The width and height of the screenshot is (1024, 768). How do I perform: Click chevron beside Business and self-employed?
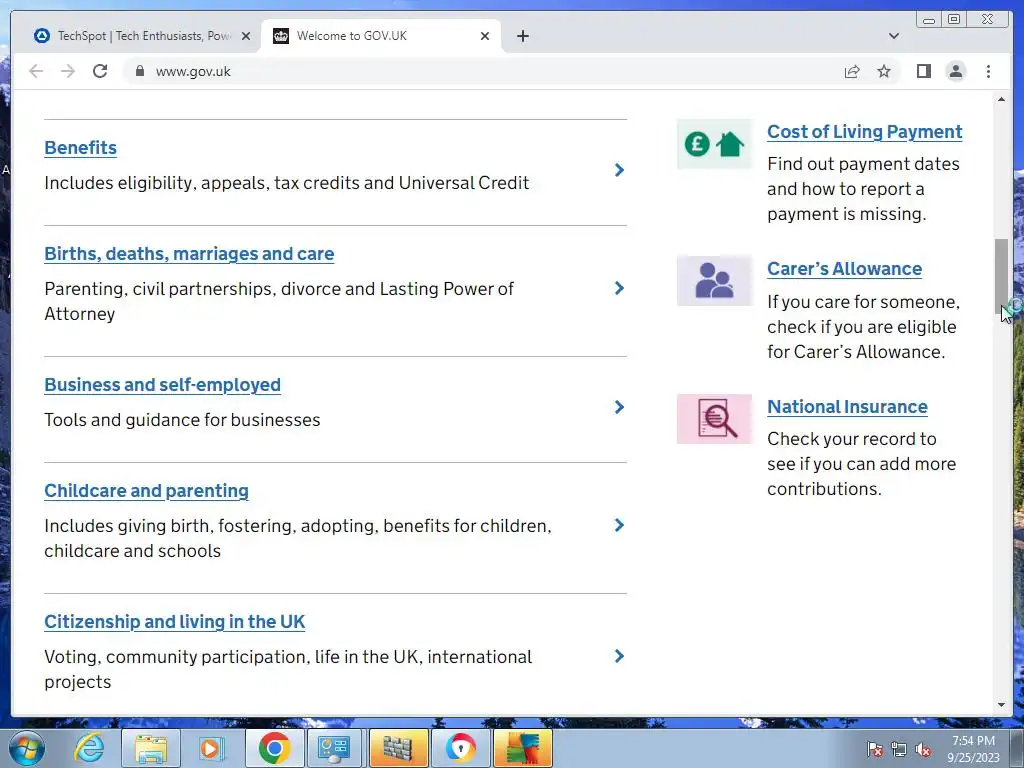[x=619, y=407]
